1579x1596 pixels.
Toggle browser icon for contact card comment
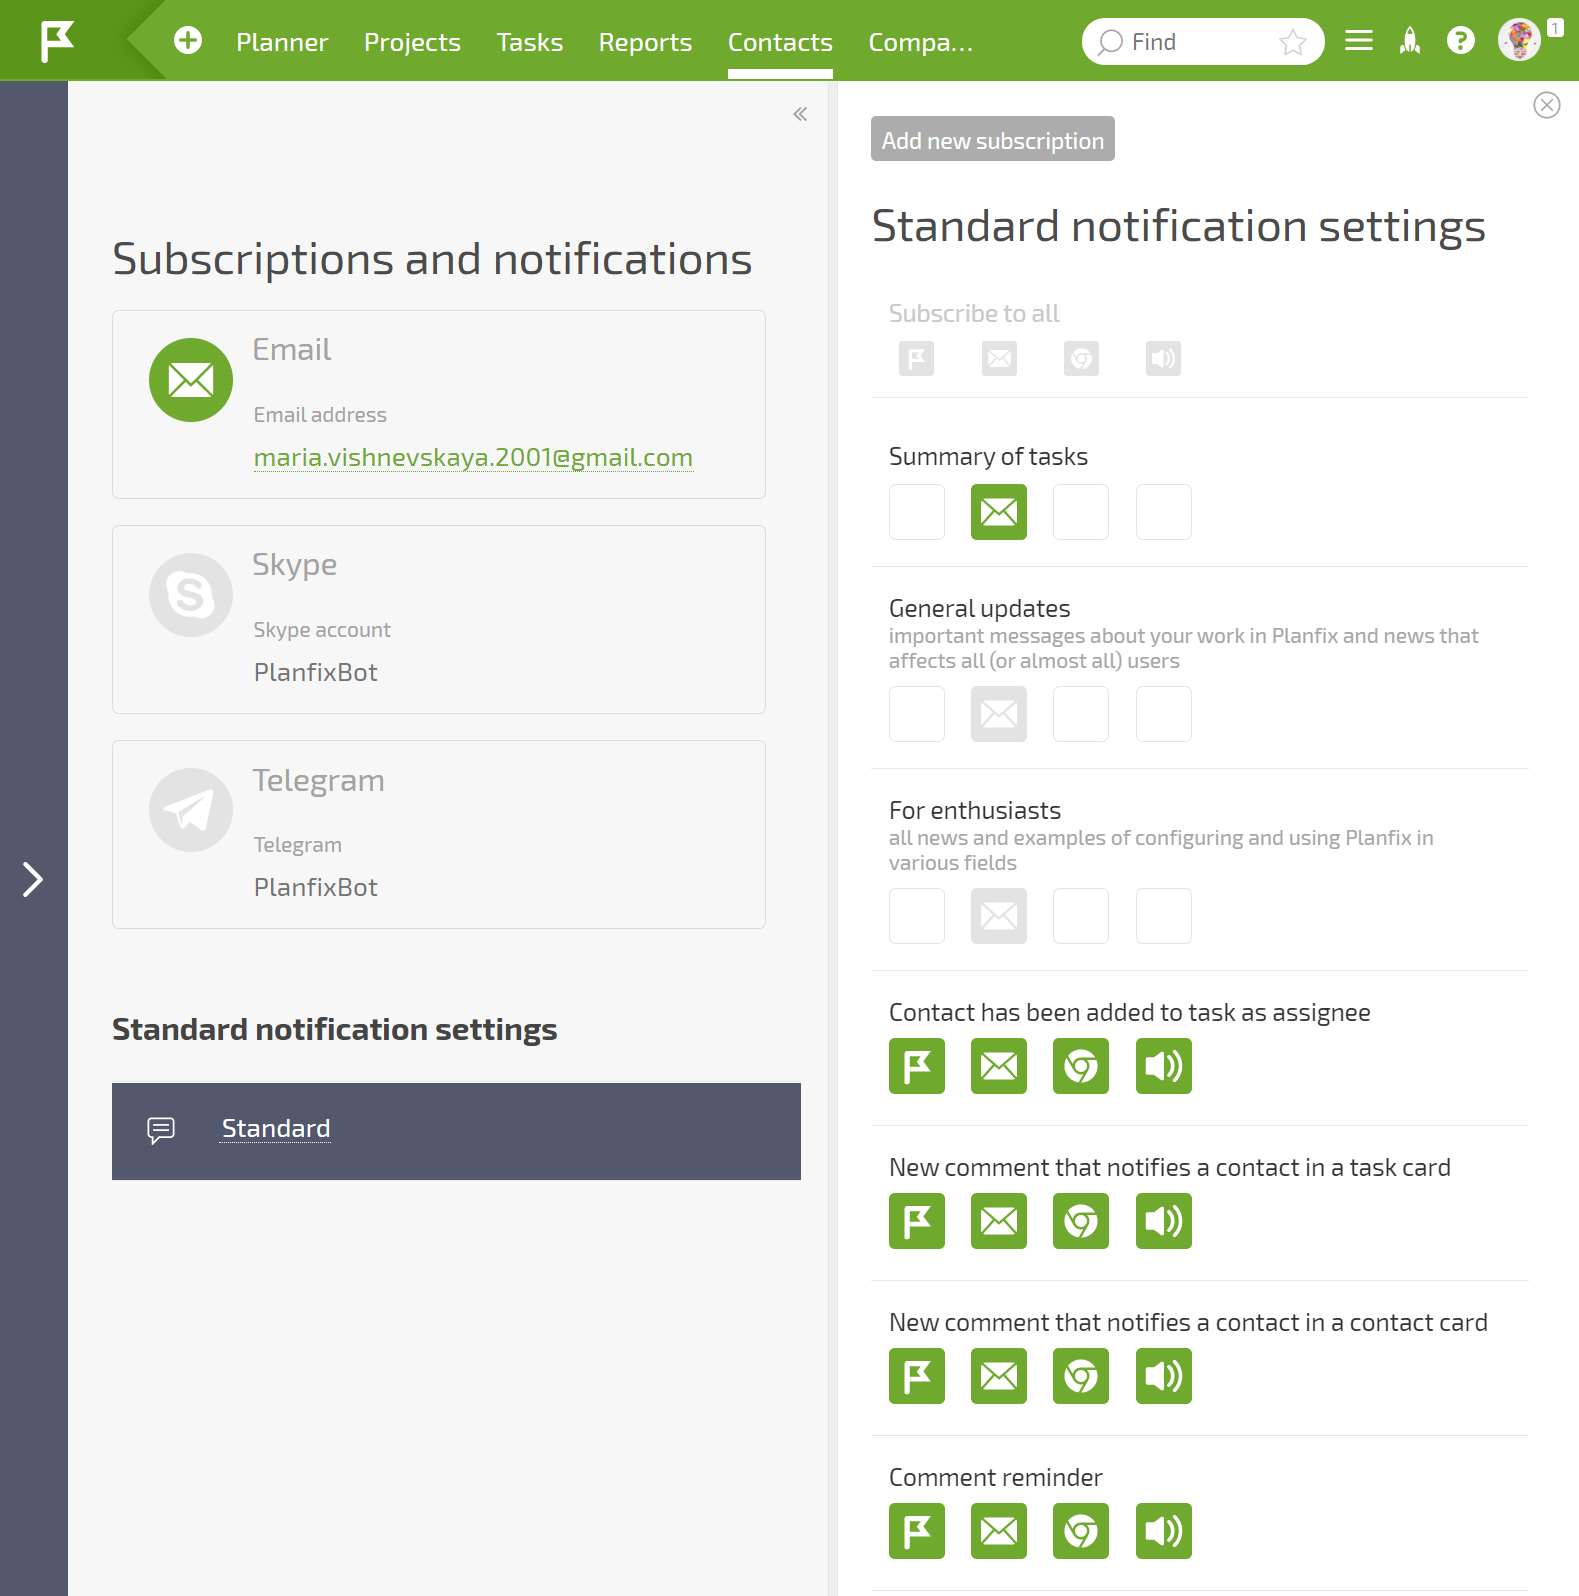click(1081, 1376)
